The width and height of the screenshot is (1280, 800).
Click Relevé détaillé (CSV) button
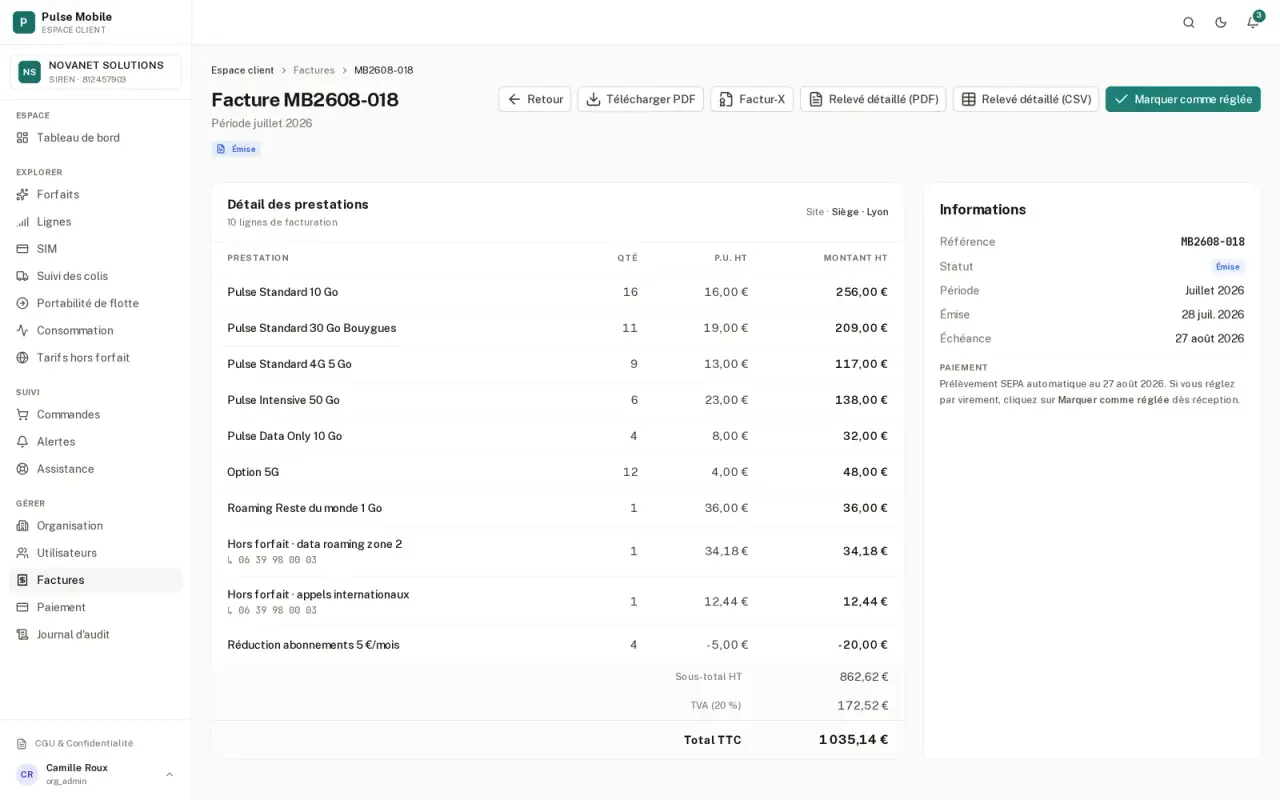(1026, 99)
